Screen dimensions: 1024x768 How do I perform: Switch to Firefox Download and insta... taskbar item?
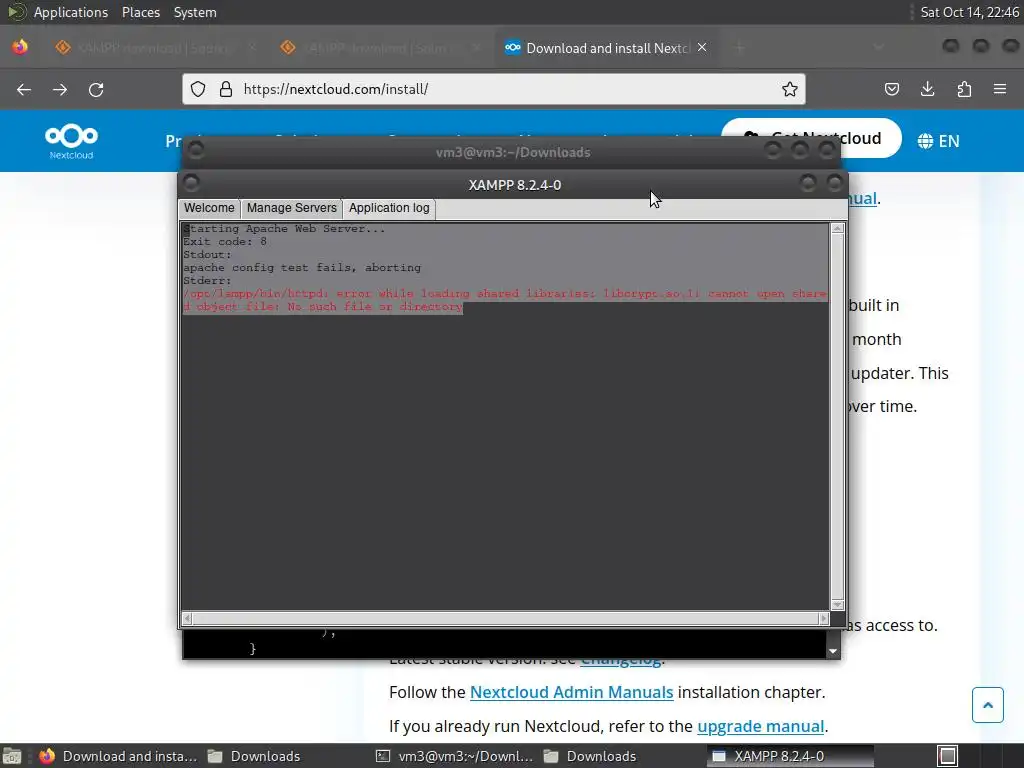click(118, 756)
